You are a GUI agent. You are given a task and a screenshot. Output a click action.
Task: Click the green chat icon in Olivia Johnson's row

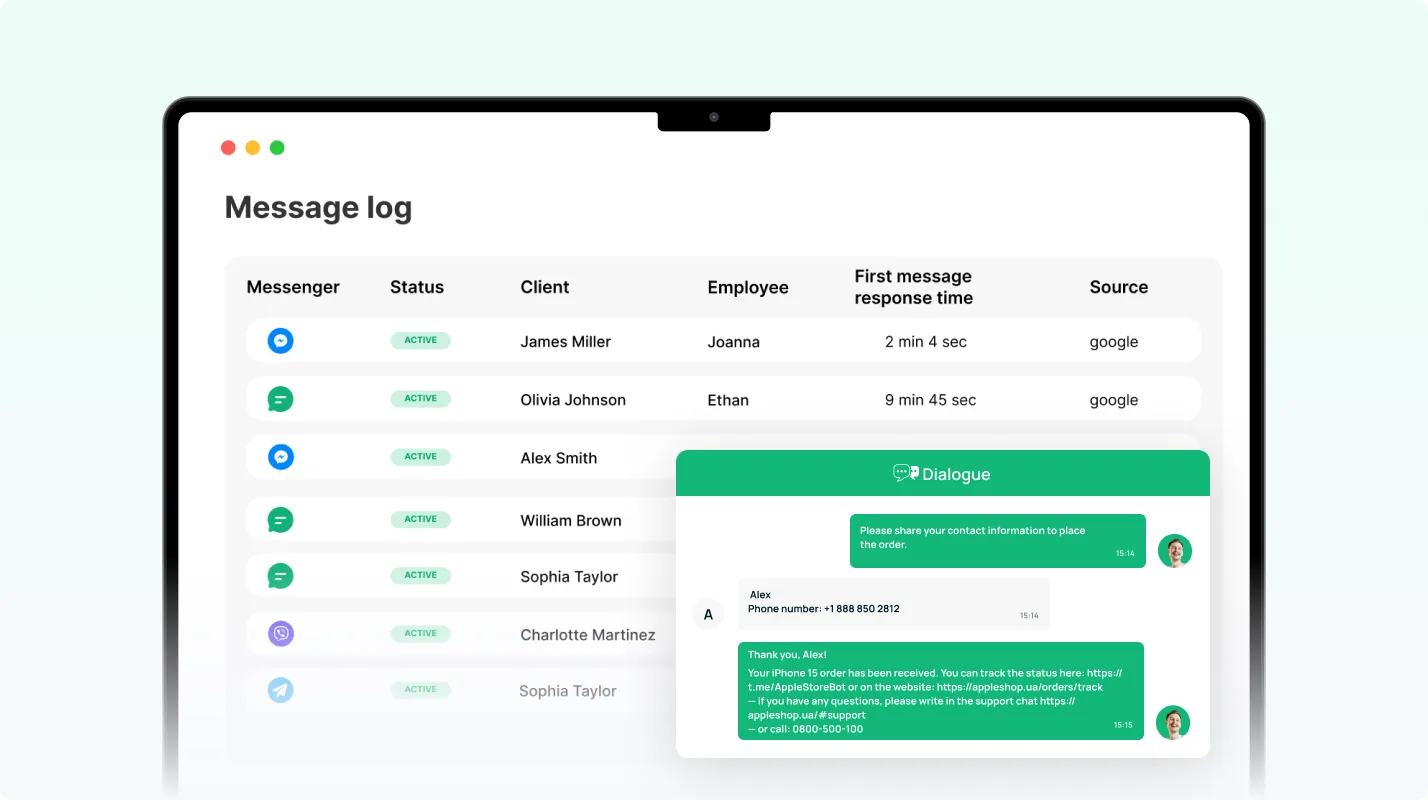[x=281, y=399]
